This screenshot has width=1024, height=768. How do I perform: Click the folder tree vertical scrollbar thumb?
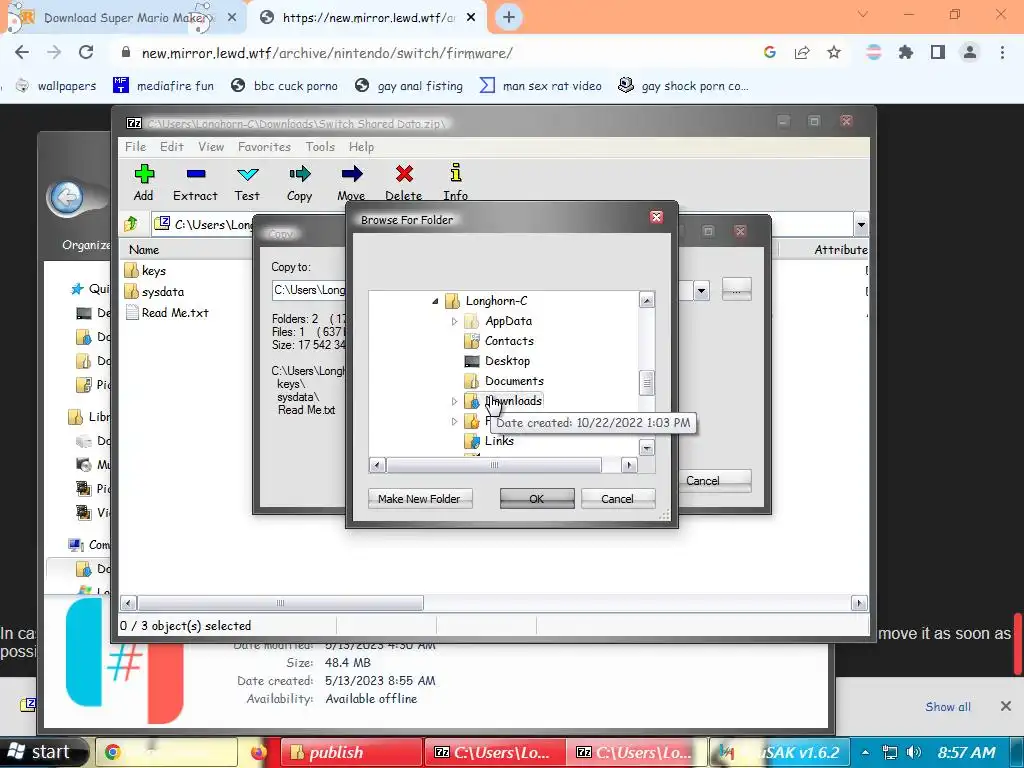647,383
